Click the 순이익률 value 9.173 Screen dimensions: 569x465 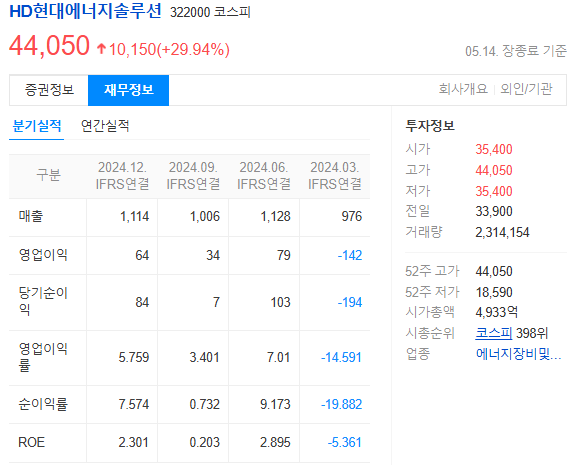[x=275, y=404]
